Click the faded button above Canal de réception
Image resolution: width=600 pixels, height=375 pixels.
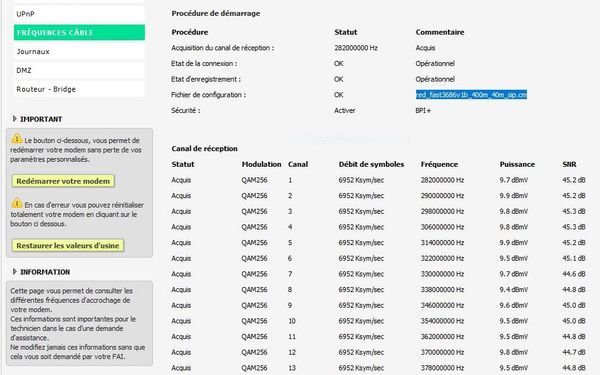347,138
